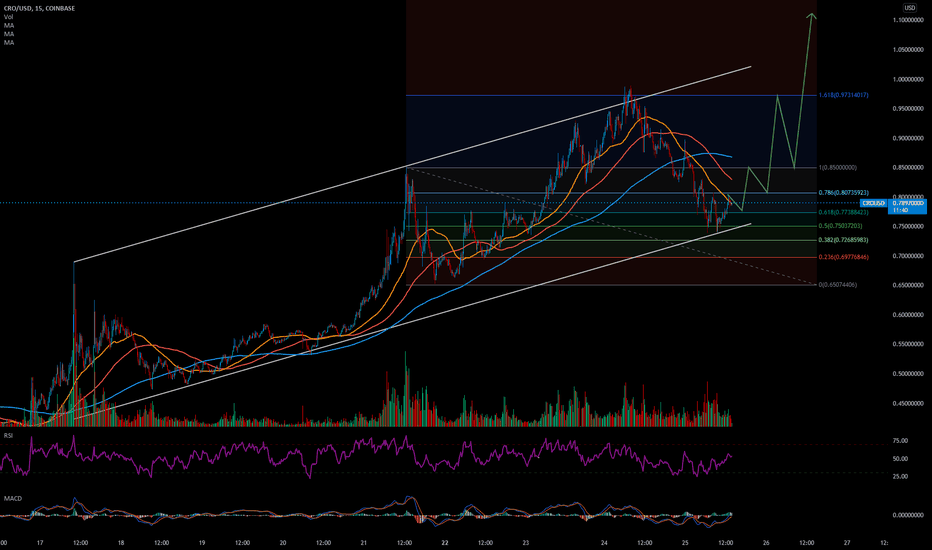Click the RSI 25.00 scale value
932x550 pixels.
tap(900, 476)
